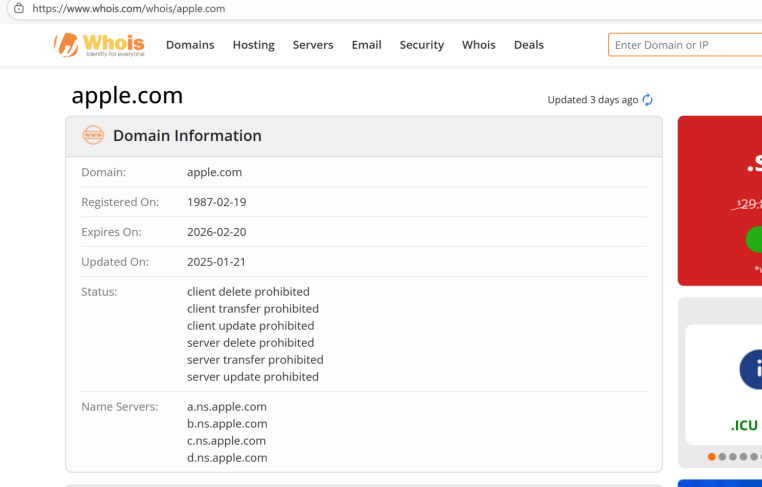Focus the Enter Domain or IP search field
Image resolution: width=762 pixels, height=487 pixels.
[685, 45]
